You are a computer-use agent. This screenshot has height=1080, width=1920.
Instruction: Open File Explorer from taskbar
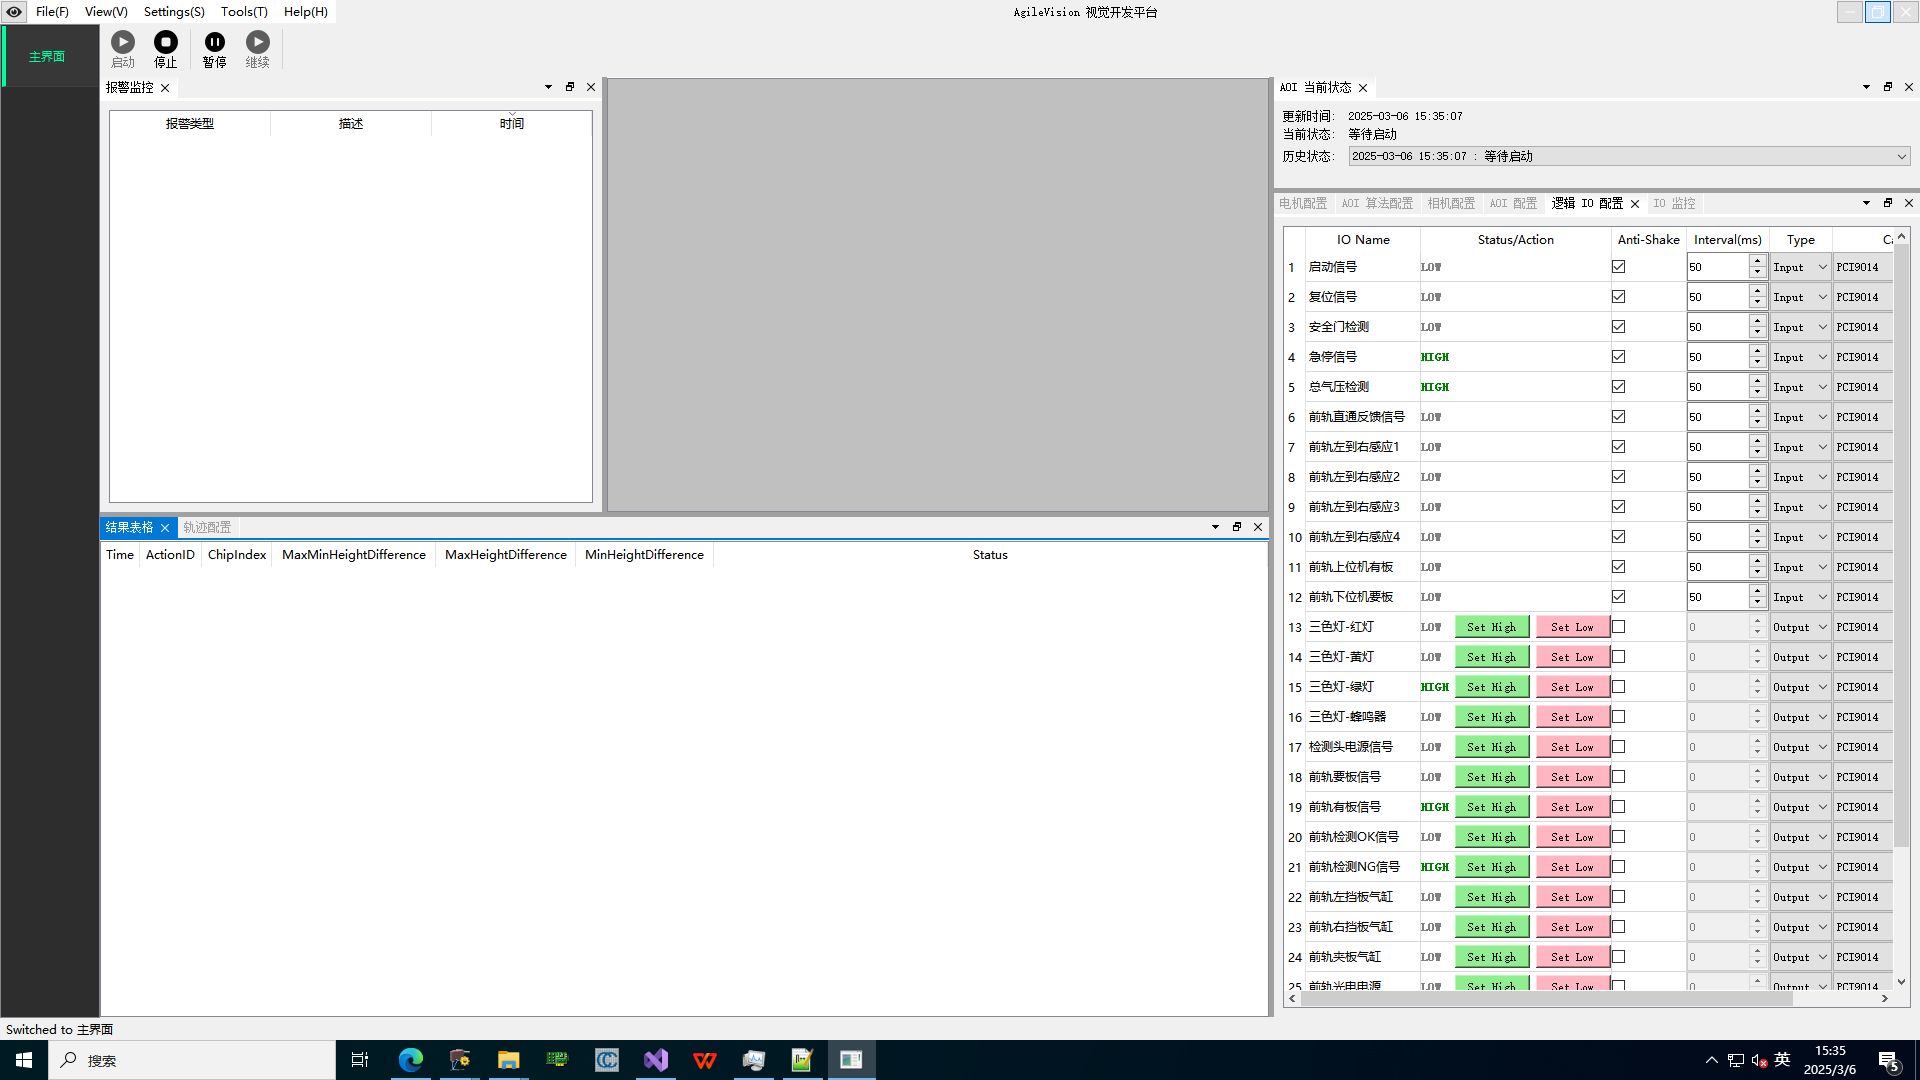[508, 1060]
